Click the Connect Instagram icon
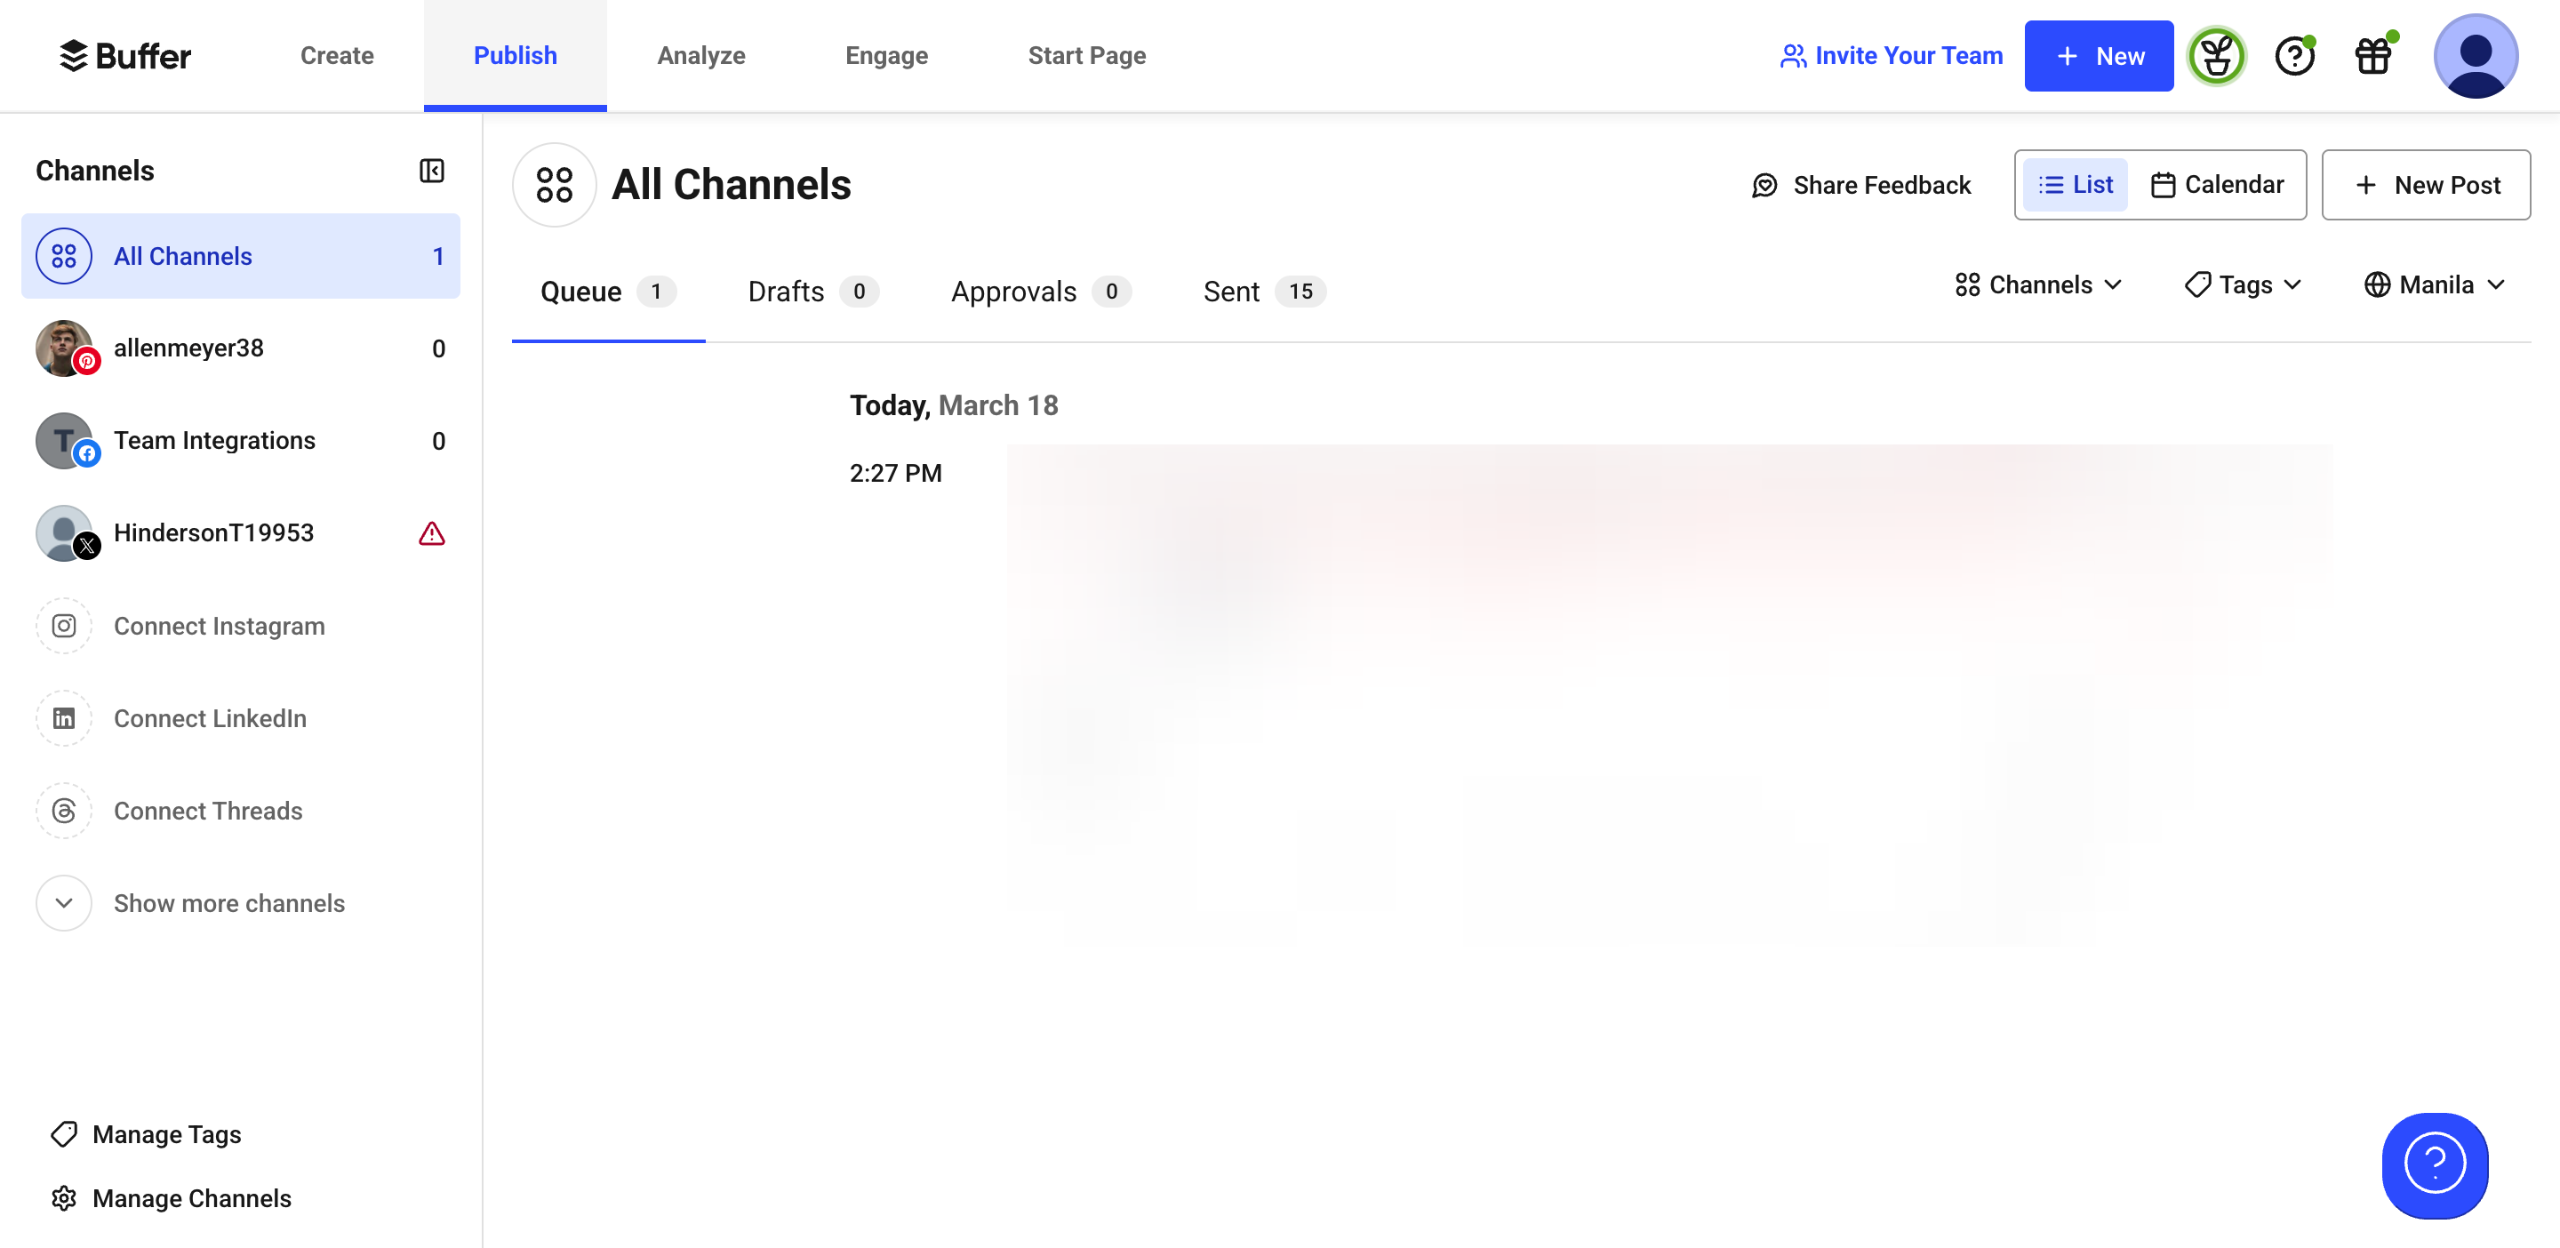This screenshot has width=2560, height=1248. (64, 626)
